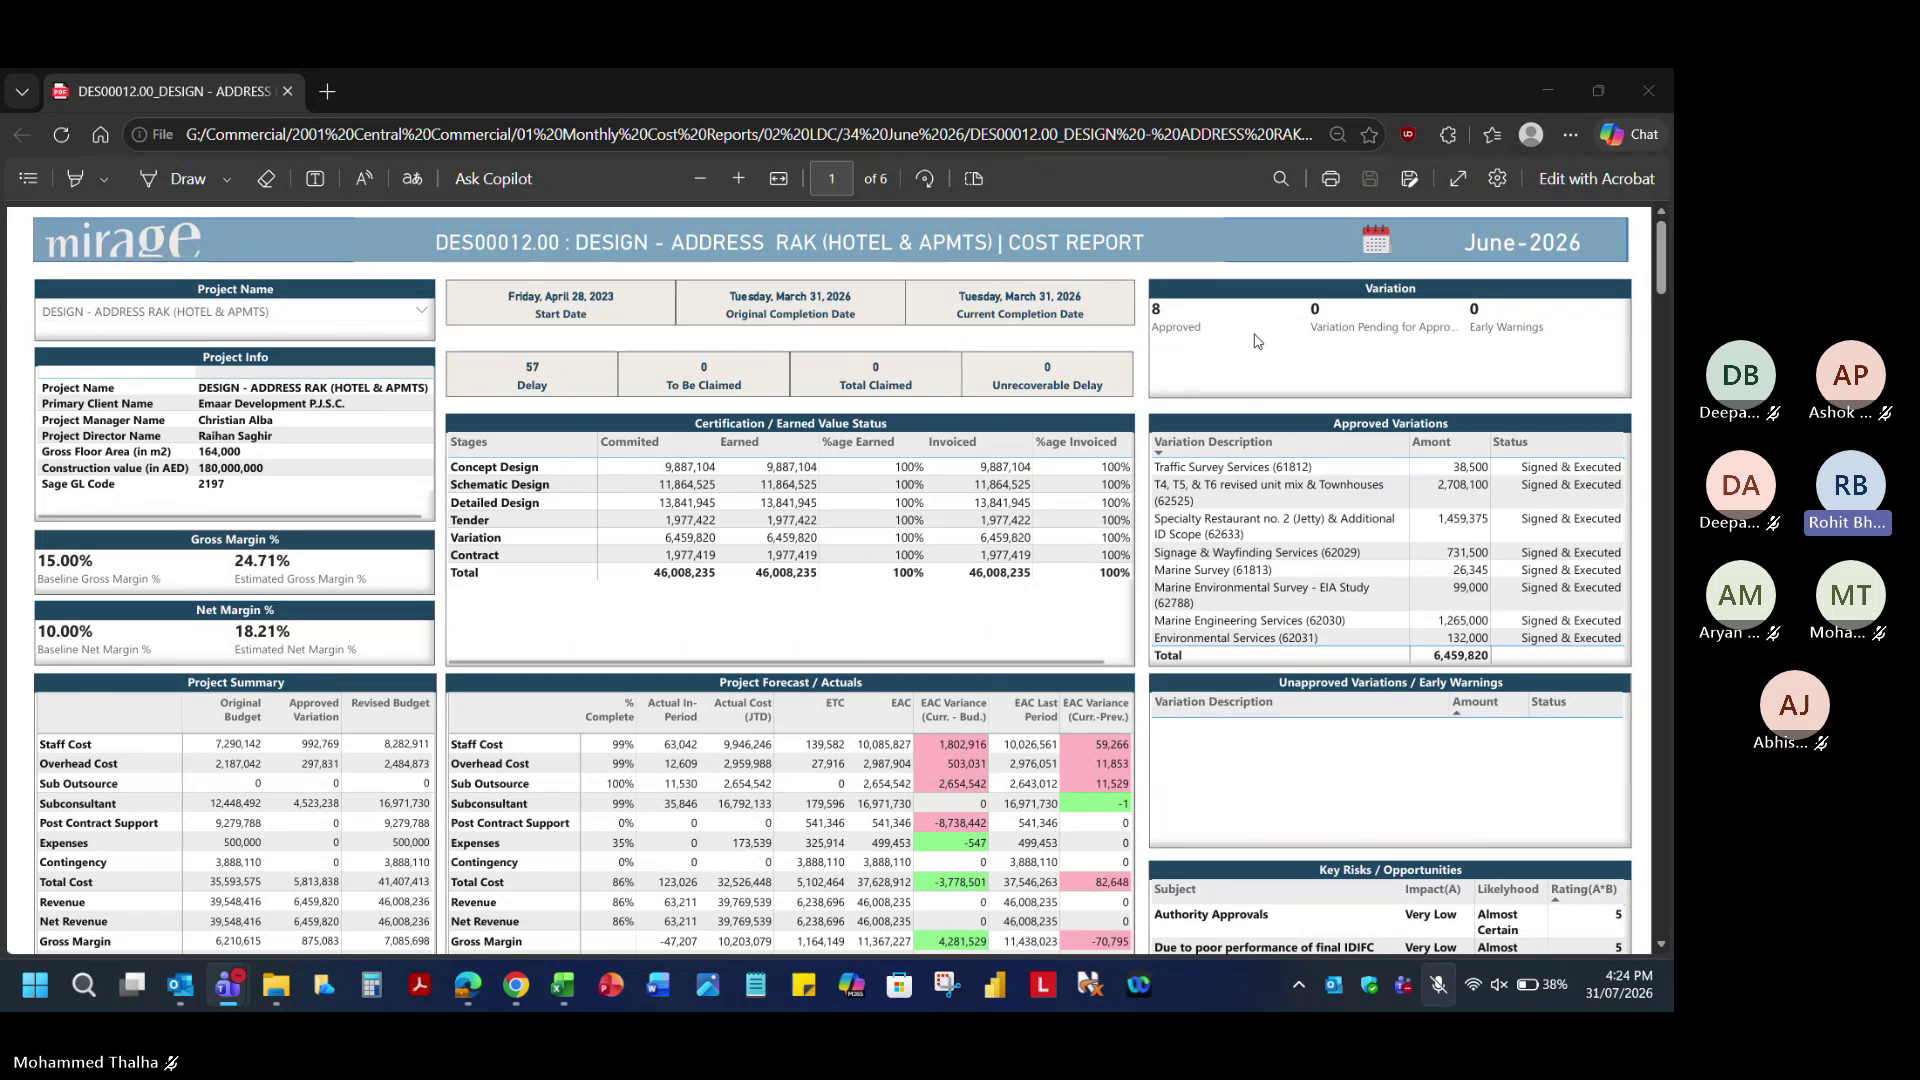Click Ask Copilot in the PDF toolbar
The height and width of the screenshot is (1080, 1920).
tap(494, 179)
